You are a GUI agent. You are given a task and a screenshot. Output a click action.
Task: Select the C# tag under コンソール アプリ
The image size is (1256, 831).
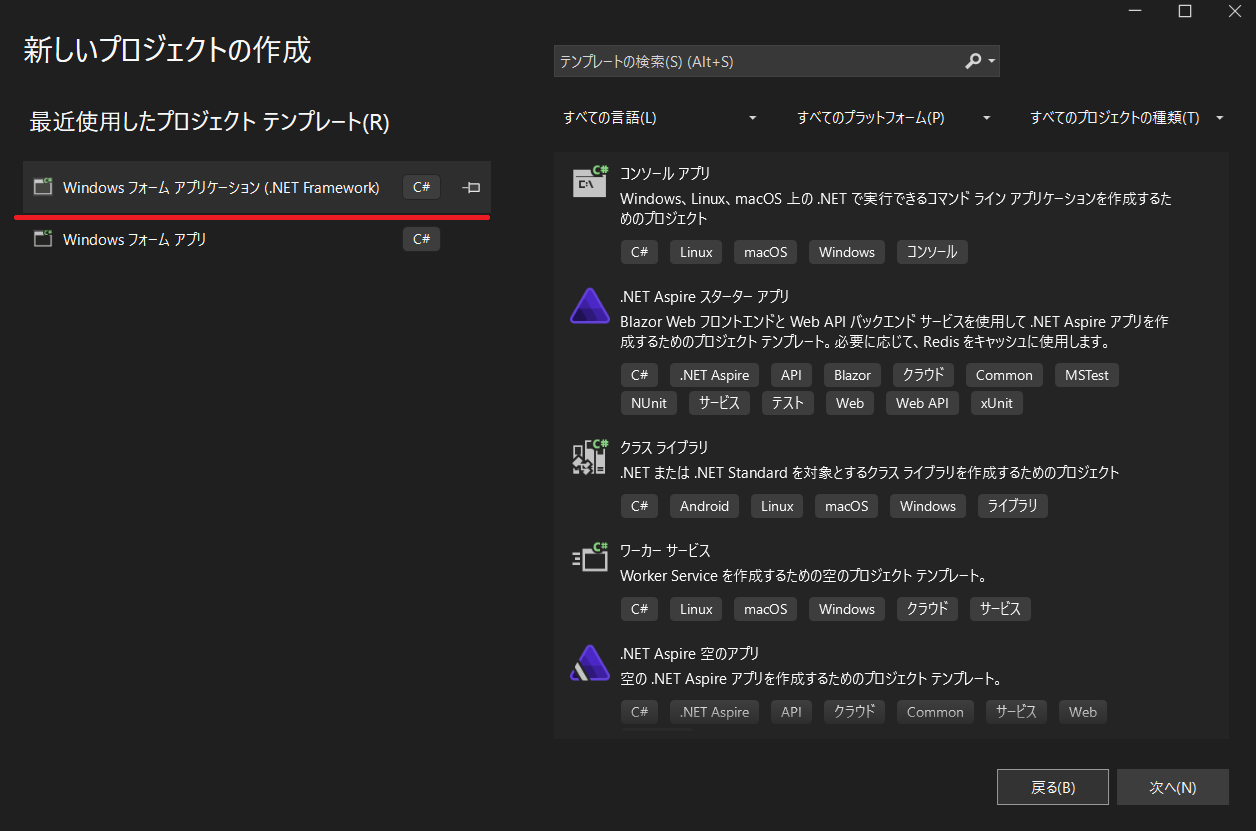[639, 252]
